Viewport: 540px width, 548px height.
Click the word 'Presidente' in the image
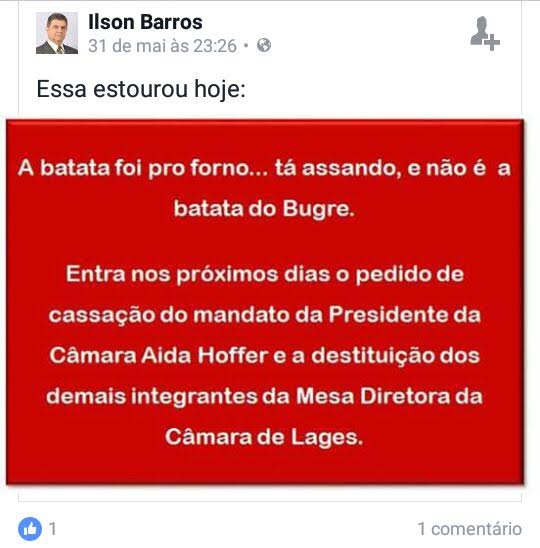pyautogui.click(x=389, y=315)
